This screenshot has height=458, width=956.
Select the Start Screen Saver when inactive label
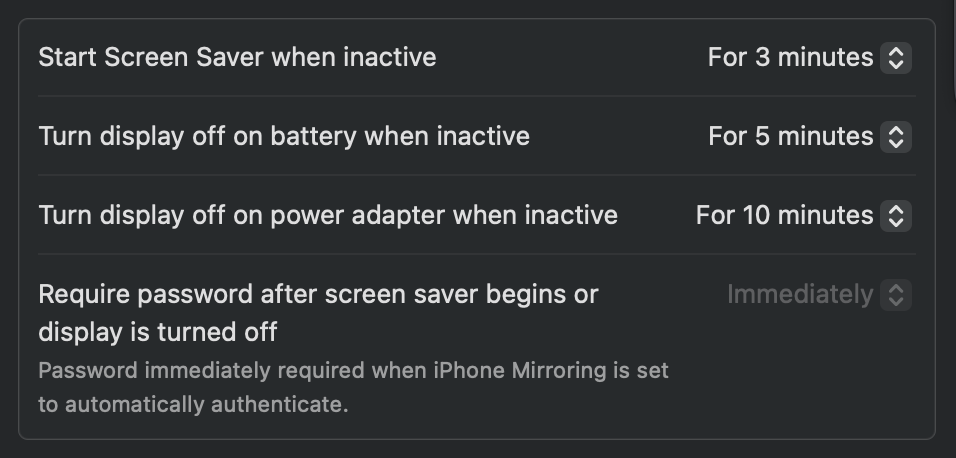(237, 57)
